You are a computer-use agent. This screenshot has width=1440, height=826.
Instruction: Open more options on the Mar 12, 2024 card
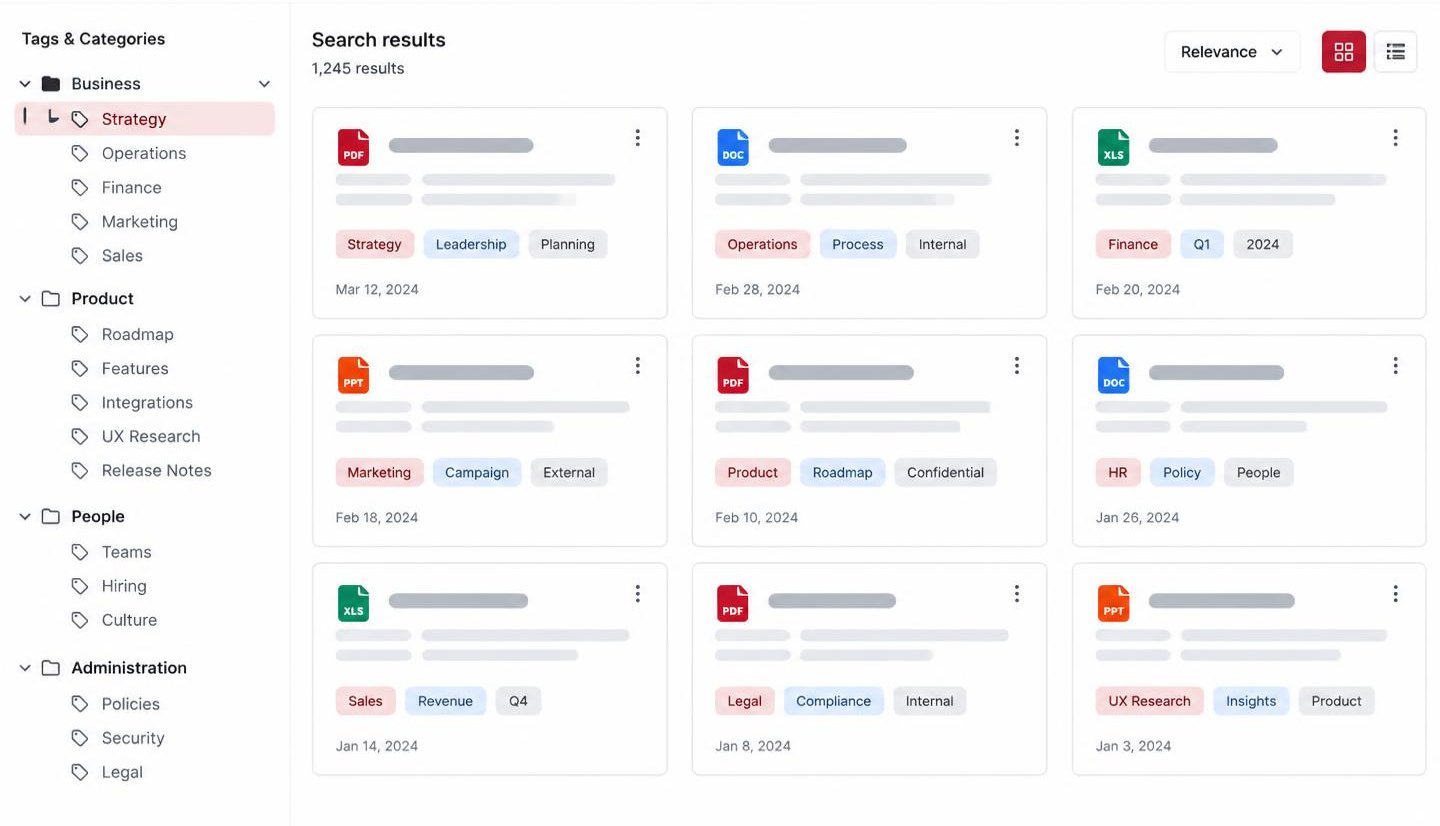[637, 138]
